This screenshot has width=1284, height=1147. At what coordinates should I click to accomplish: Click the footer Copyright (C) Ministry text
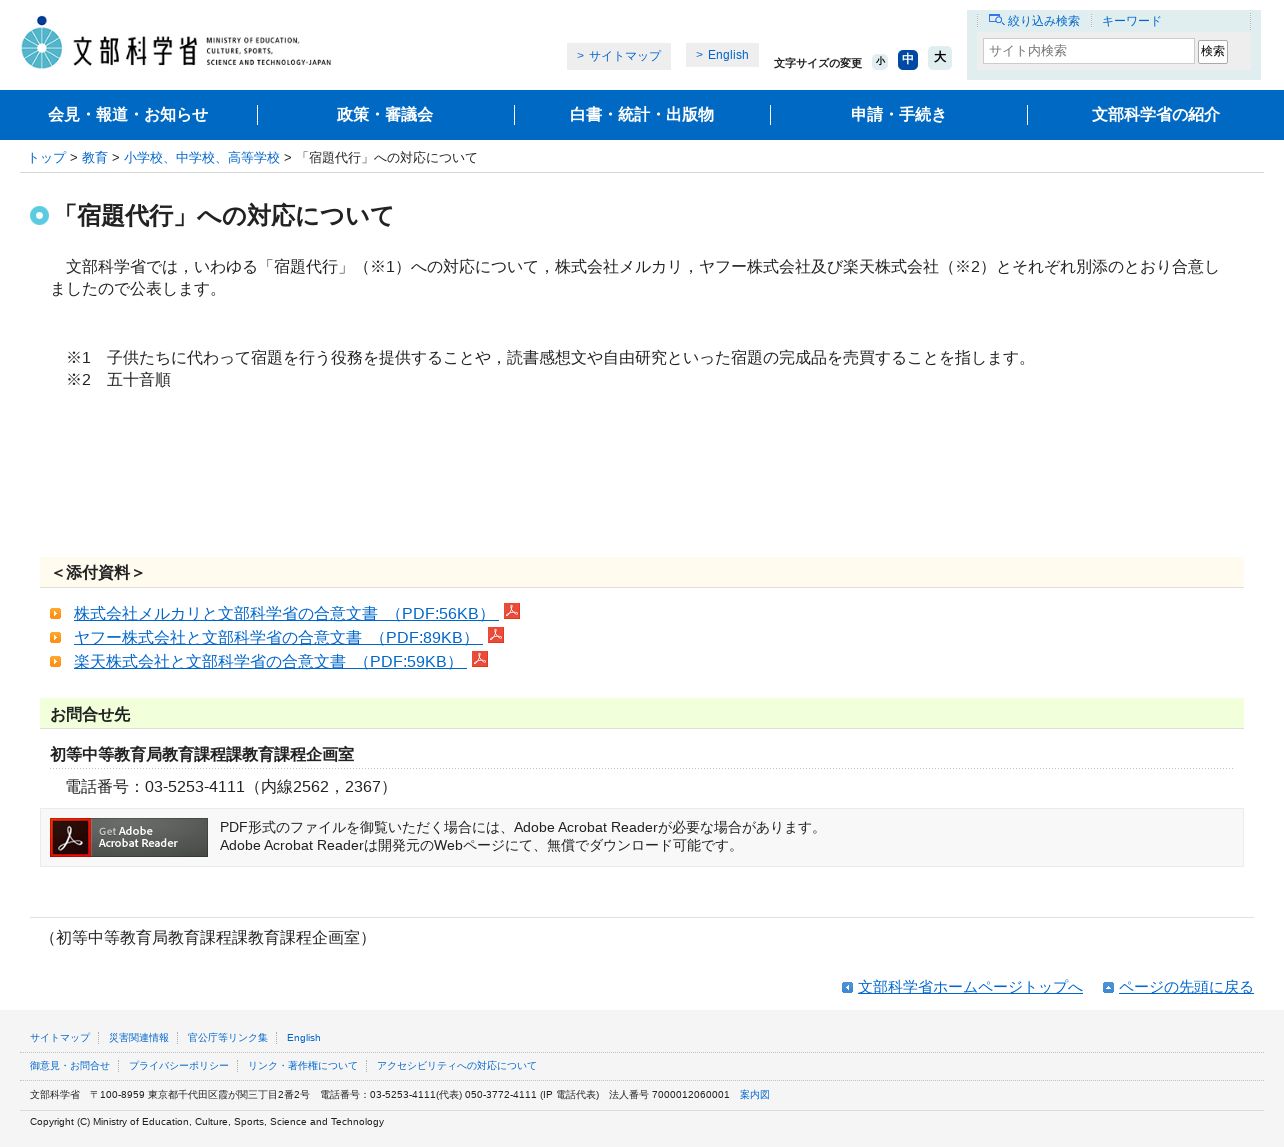point(207,1122)
